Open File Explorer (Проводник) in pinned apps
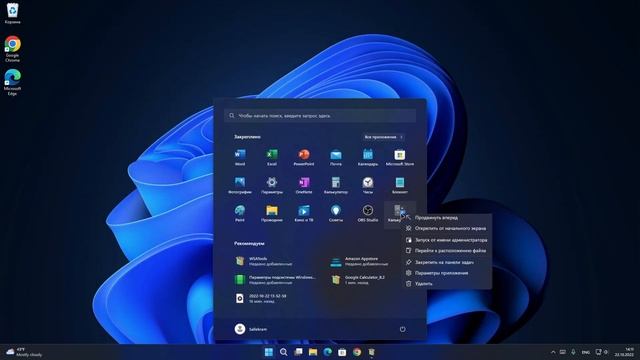This screenshot has height=360, width=640. tap(272, 213)
